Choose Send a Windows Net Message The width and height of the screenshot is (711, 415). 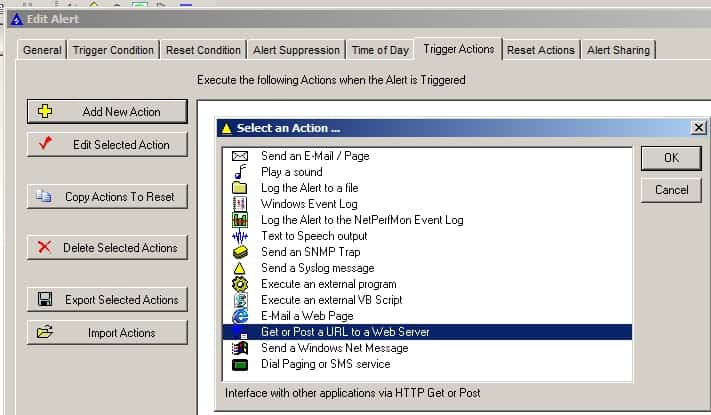[x=427, y=348]
